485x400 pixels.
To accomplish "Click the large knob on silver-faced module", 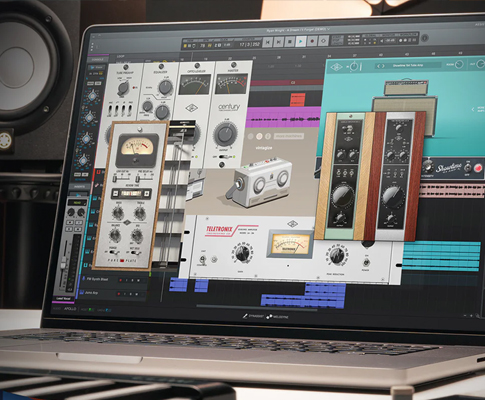I will 393,196.
